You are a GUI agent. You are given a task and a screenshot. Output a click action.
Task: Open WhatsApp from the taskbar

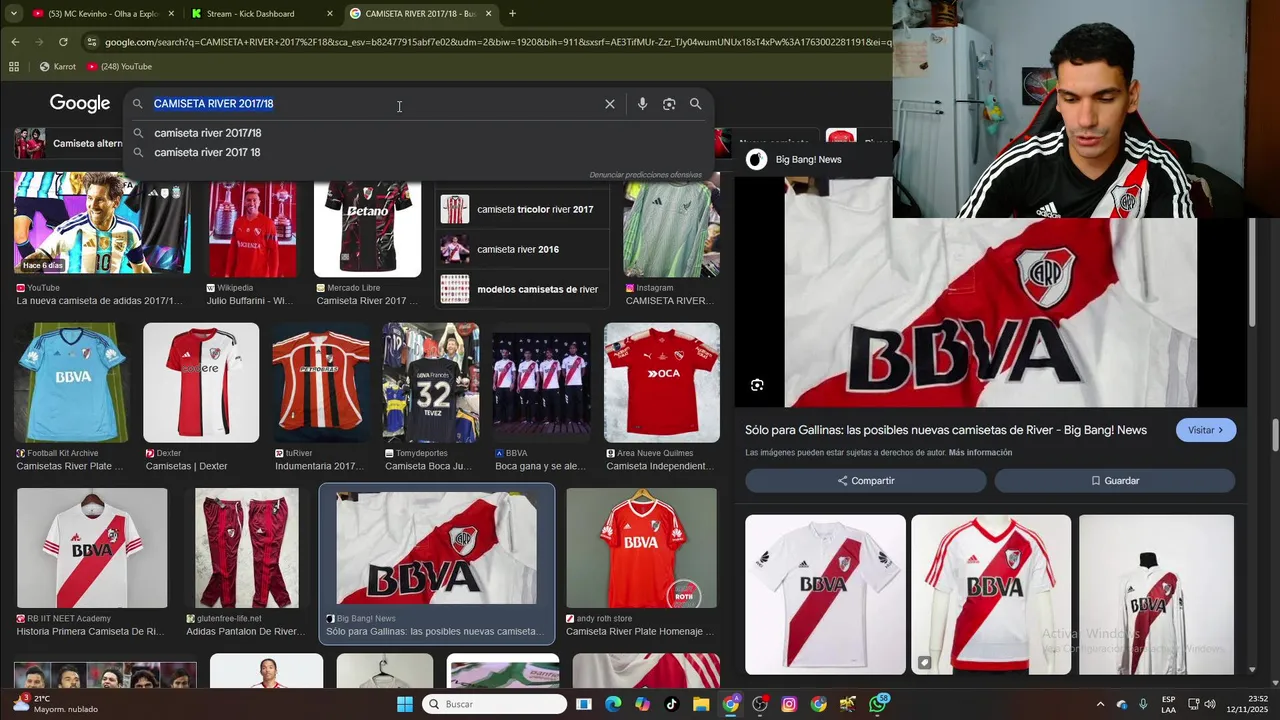coord(878,704)
